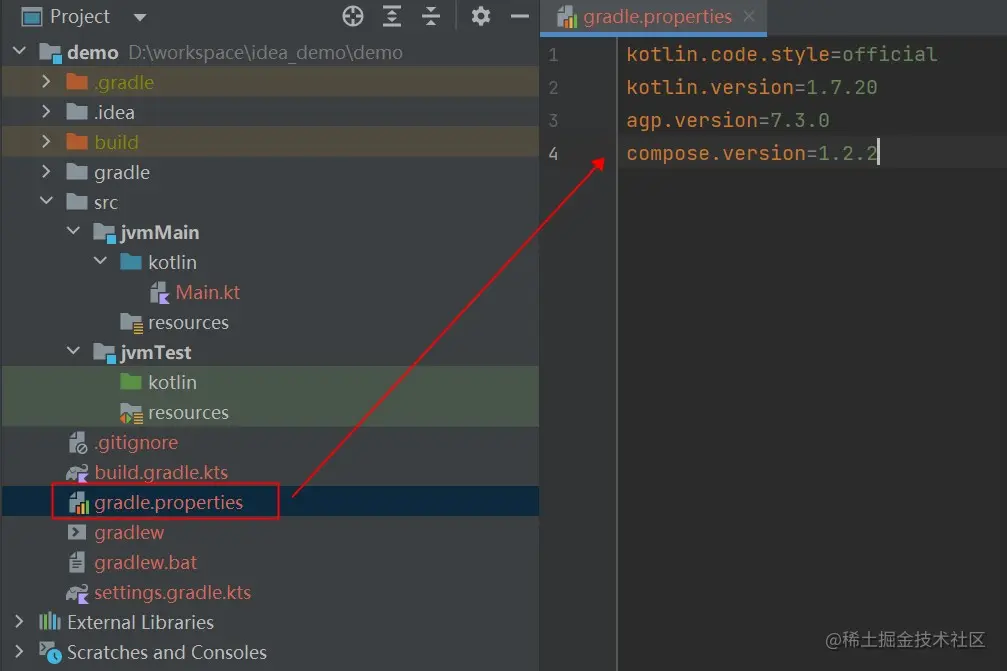Click line number 1 in gutter
Screen dimensions: 1007x671
point(553,55)
